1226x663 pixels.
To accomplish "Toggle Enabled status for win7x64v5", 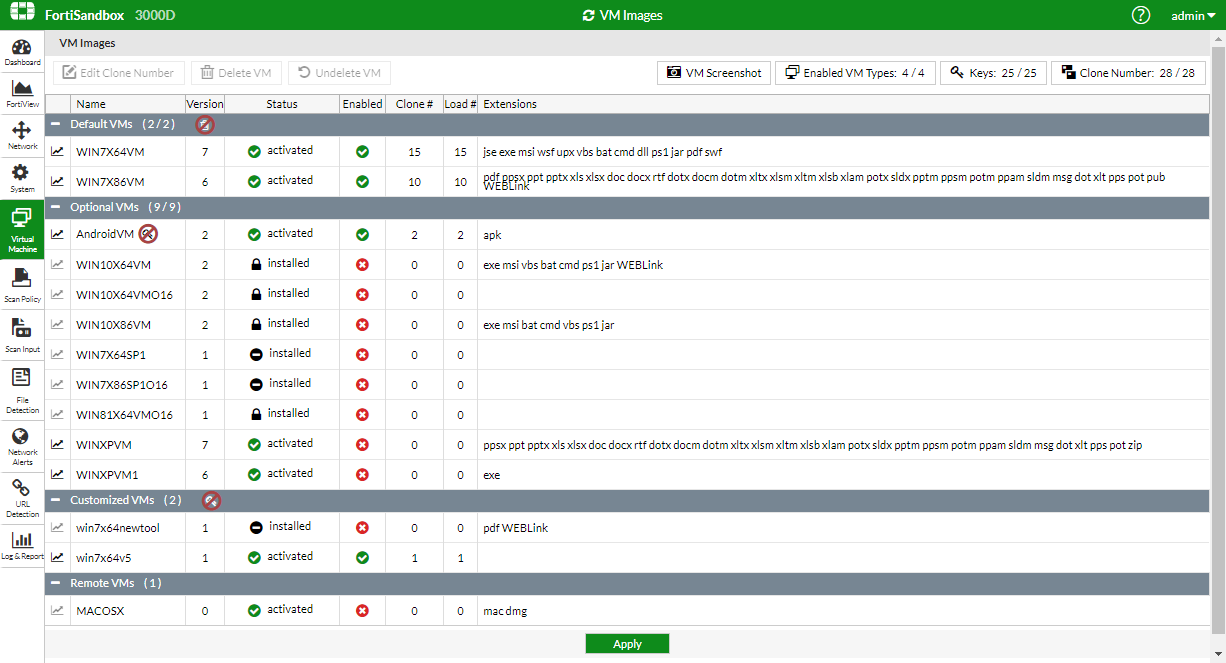I will tap(362, 558).
